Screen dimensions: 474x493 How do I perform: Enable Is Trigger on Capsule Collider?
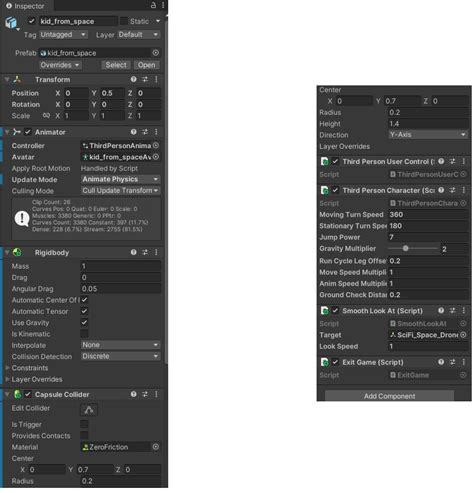[x=84, y=424]
